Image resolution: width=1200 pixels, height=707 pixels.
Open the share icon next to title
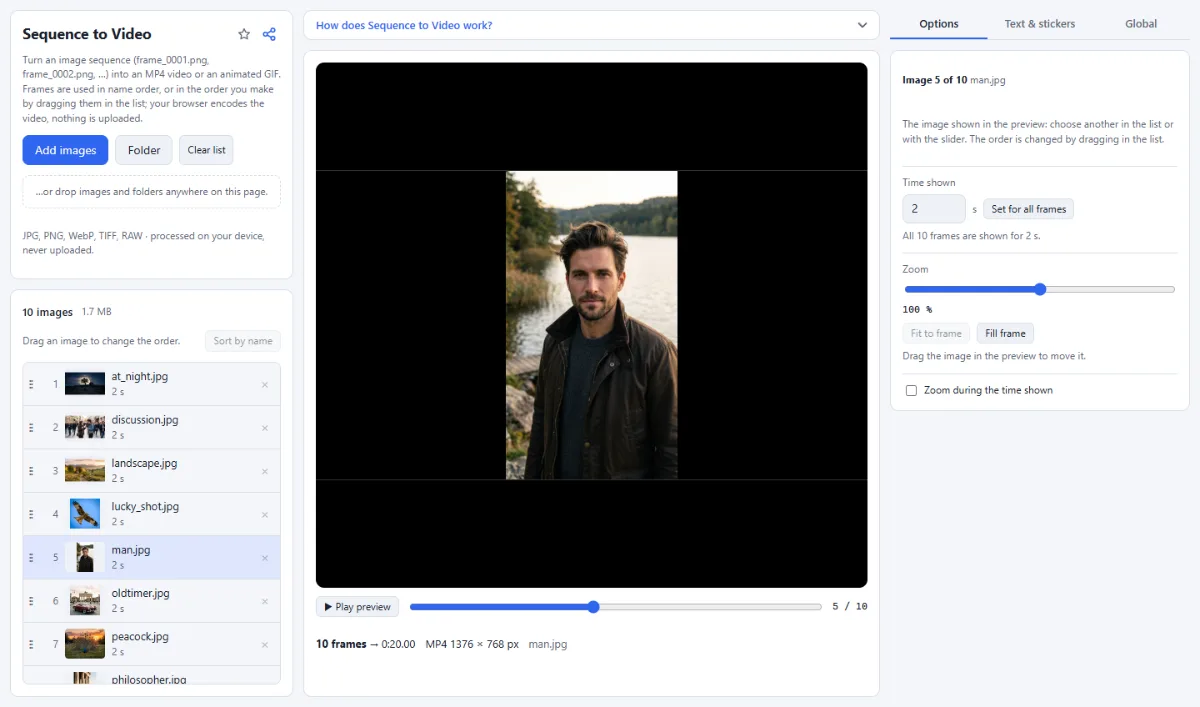269,34
